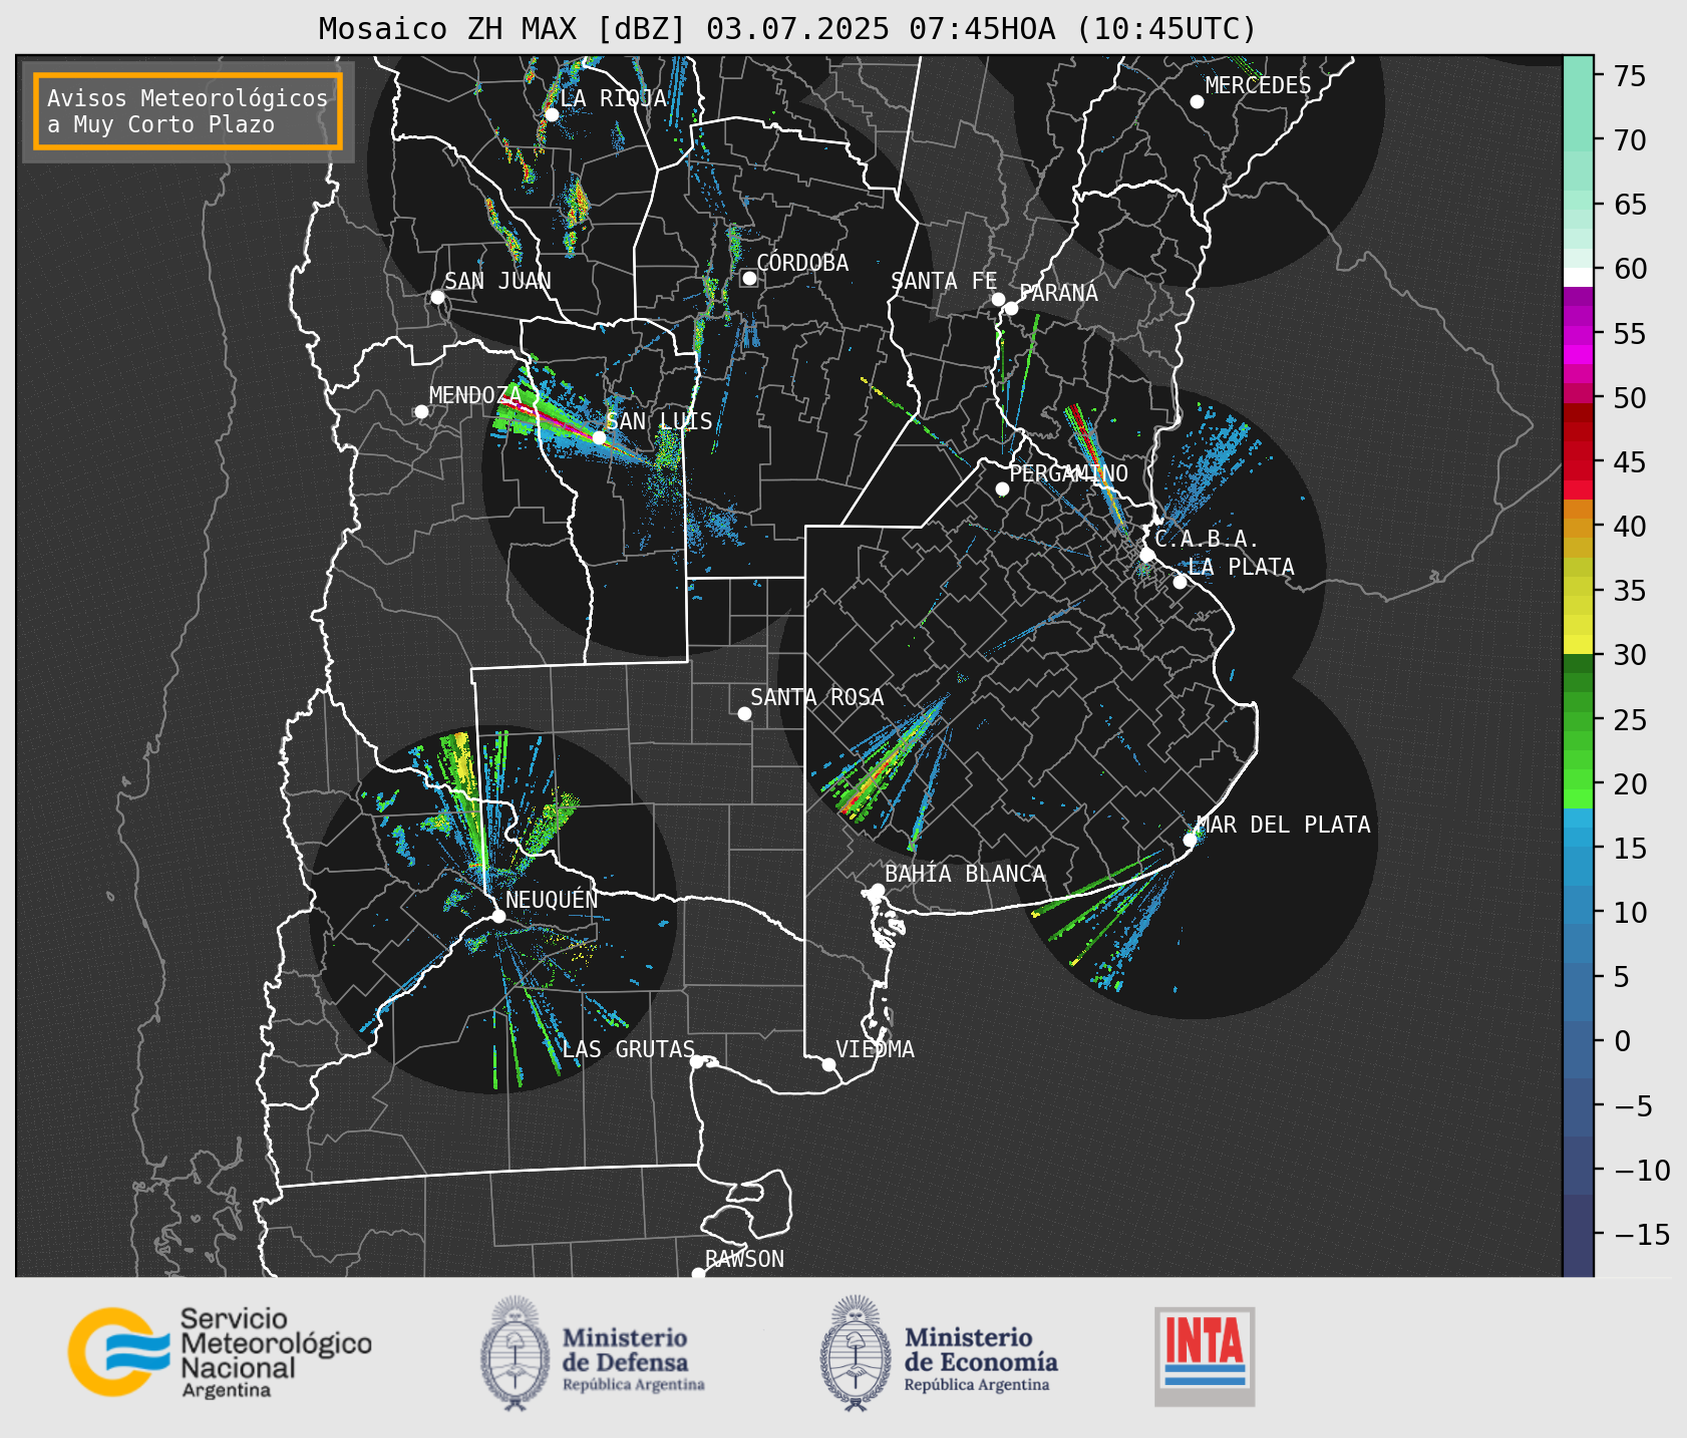
Task: Select the SAN LUIS city marker
Action: click(599, 437)
